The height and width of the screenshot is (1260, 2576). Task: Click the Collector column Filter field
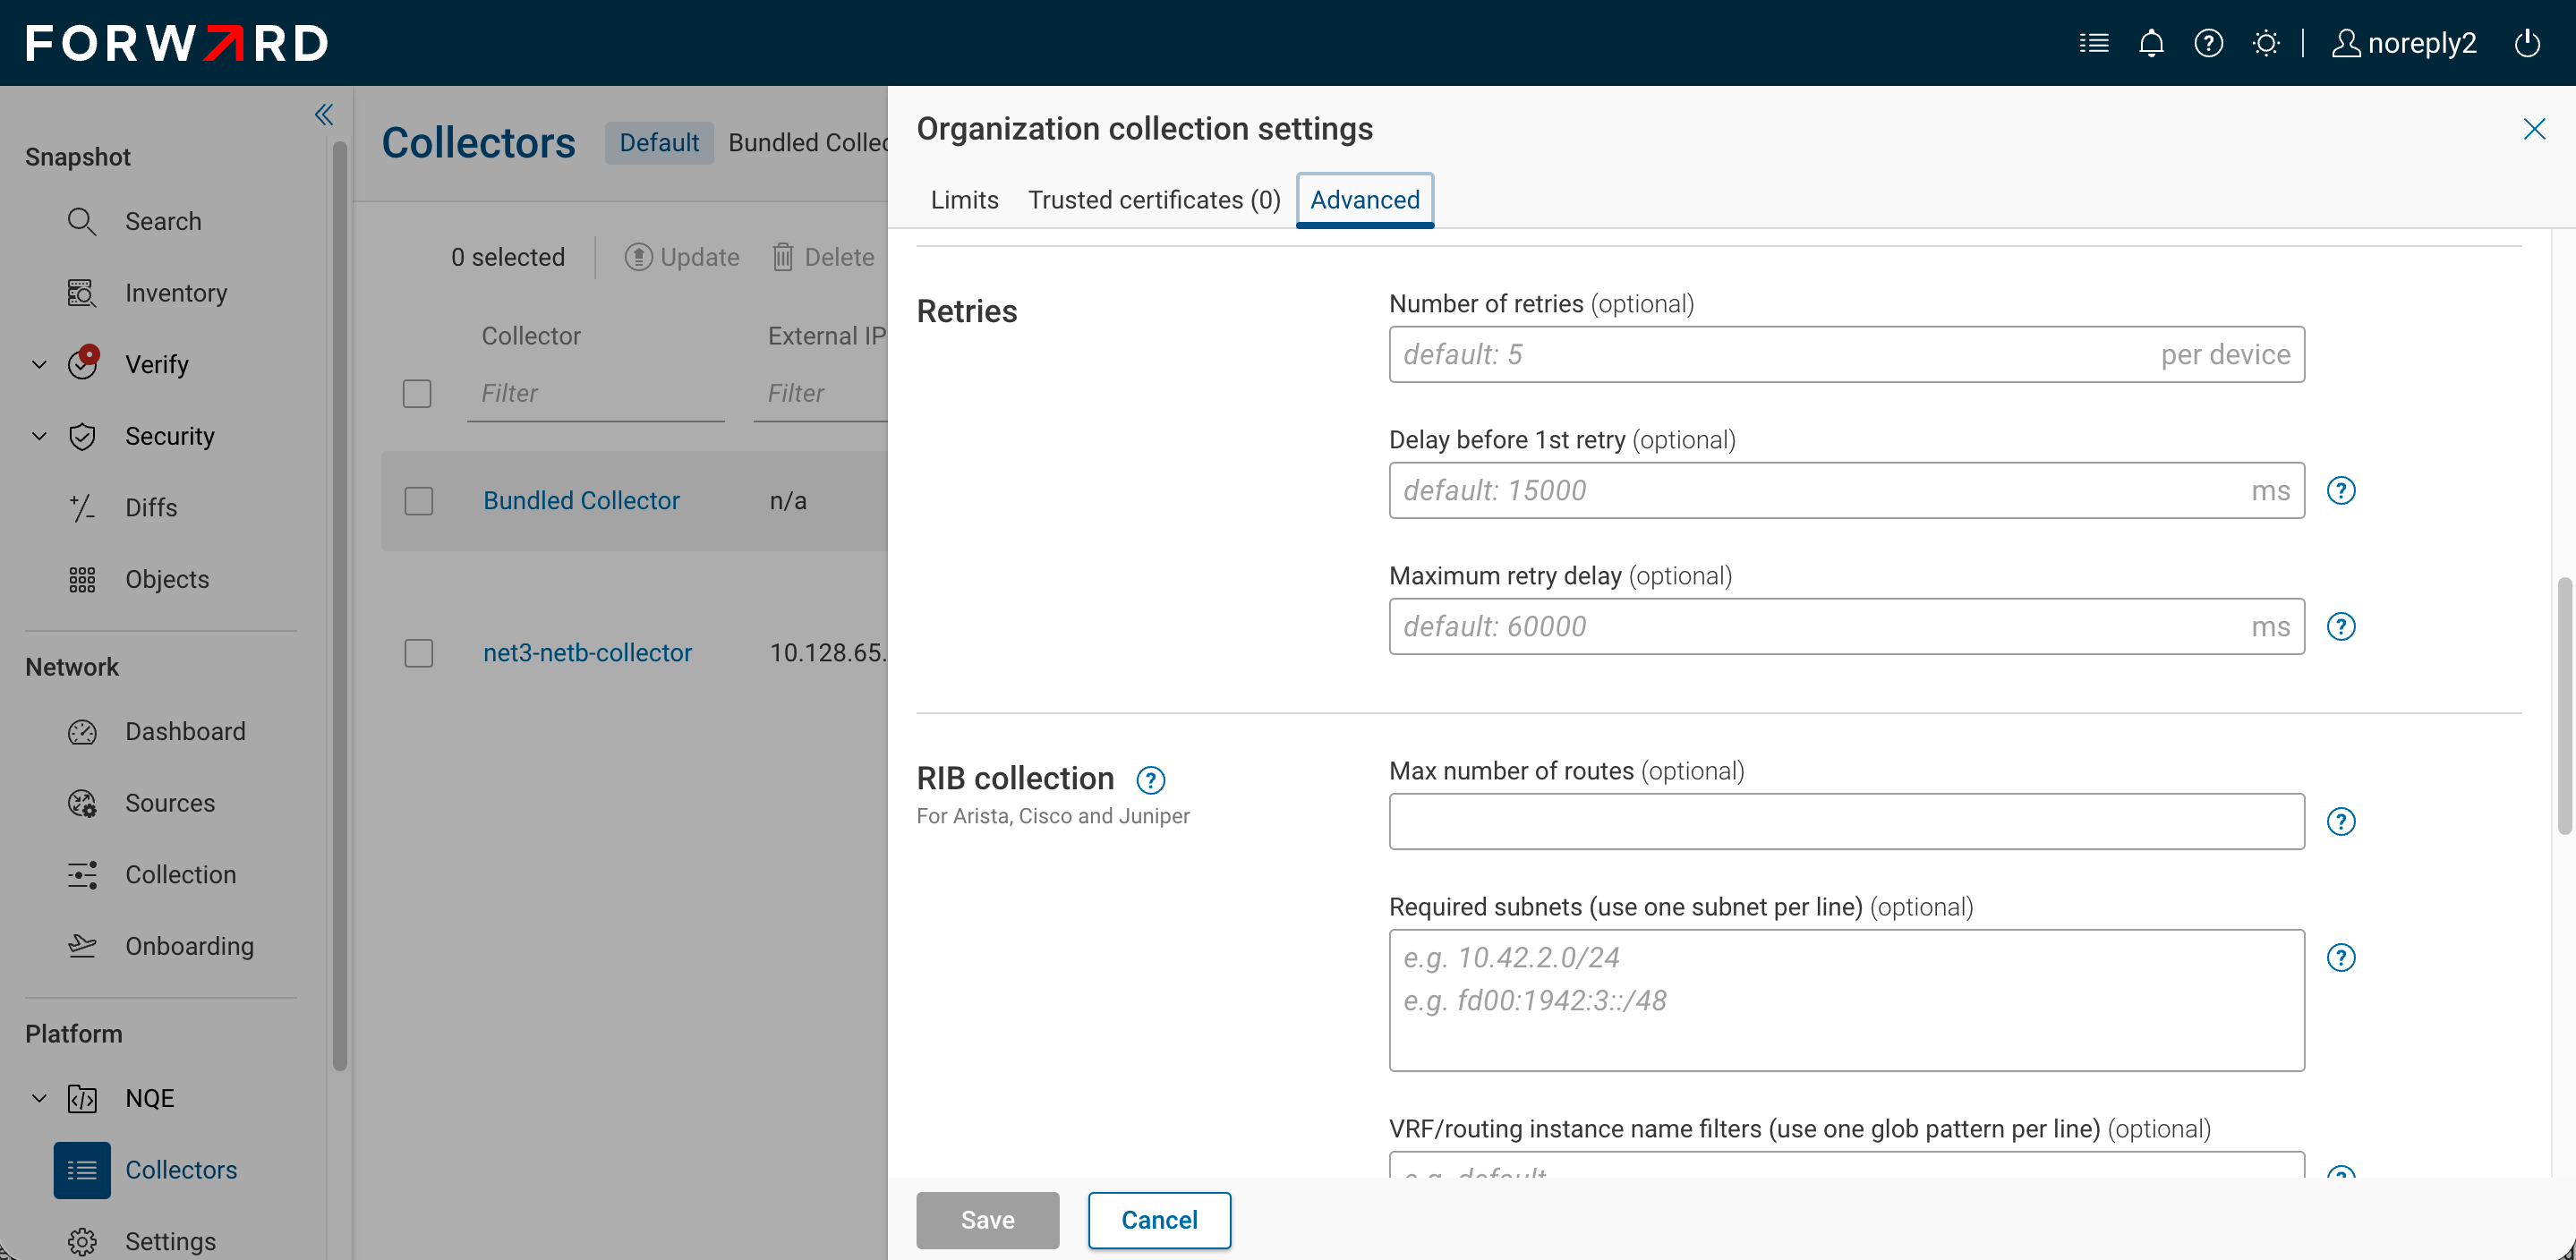(595, 393)
